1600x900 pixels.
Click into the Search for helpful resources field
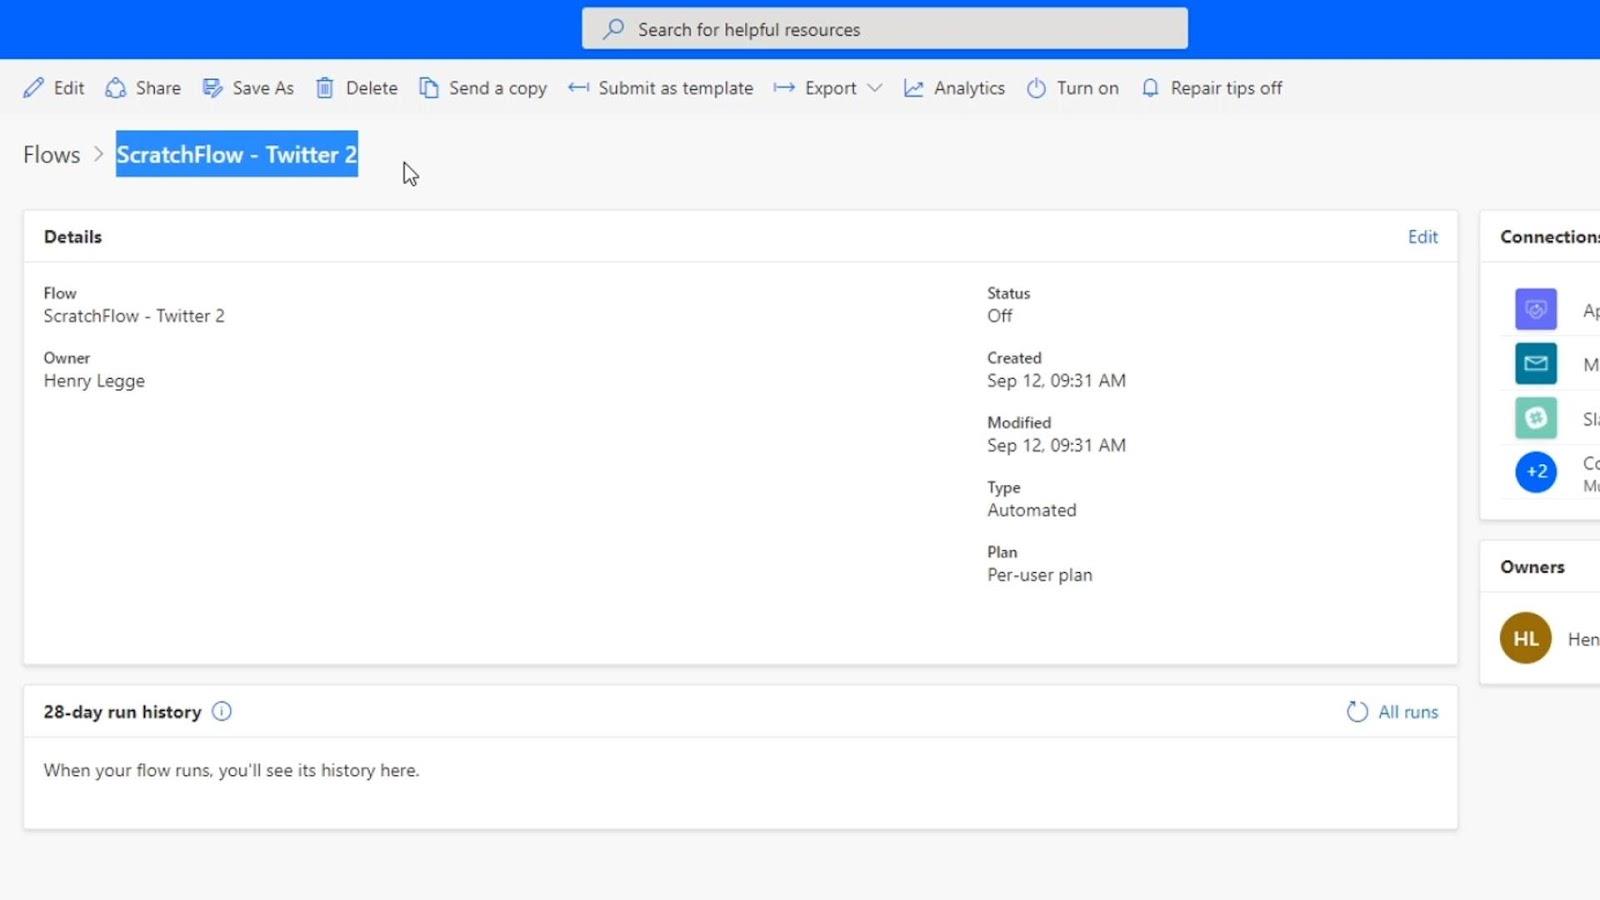(x=885, y=29)
